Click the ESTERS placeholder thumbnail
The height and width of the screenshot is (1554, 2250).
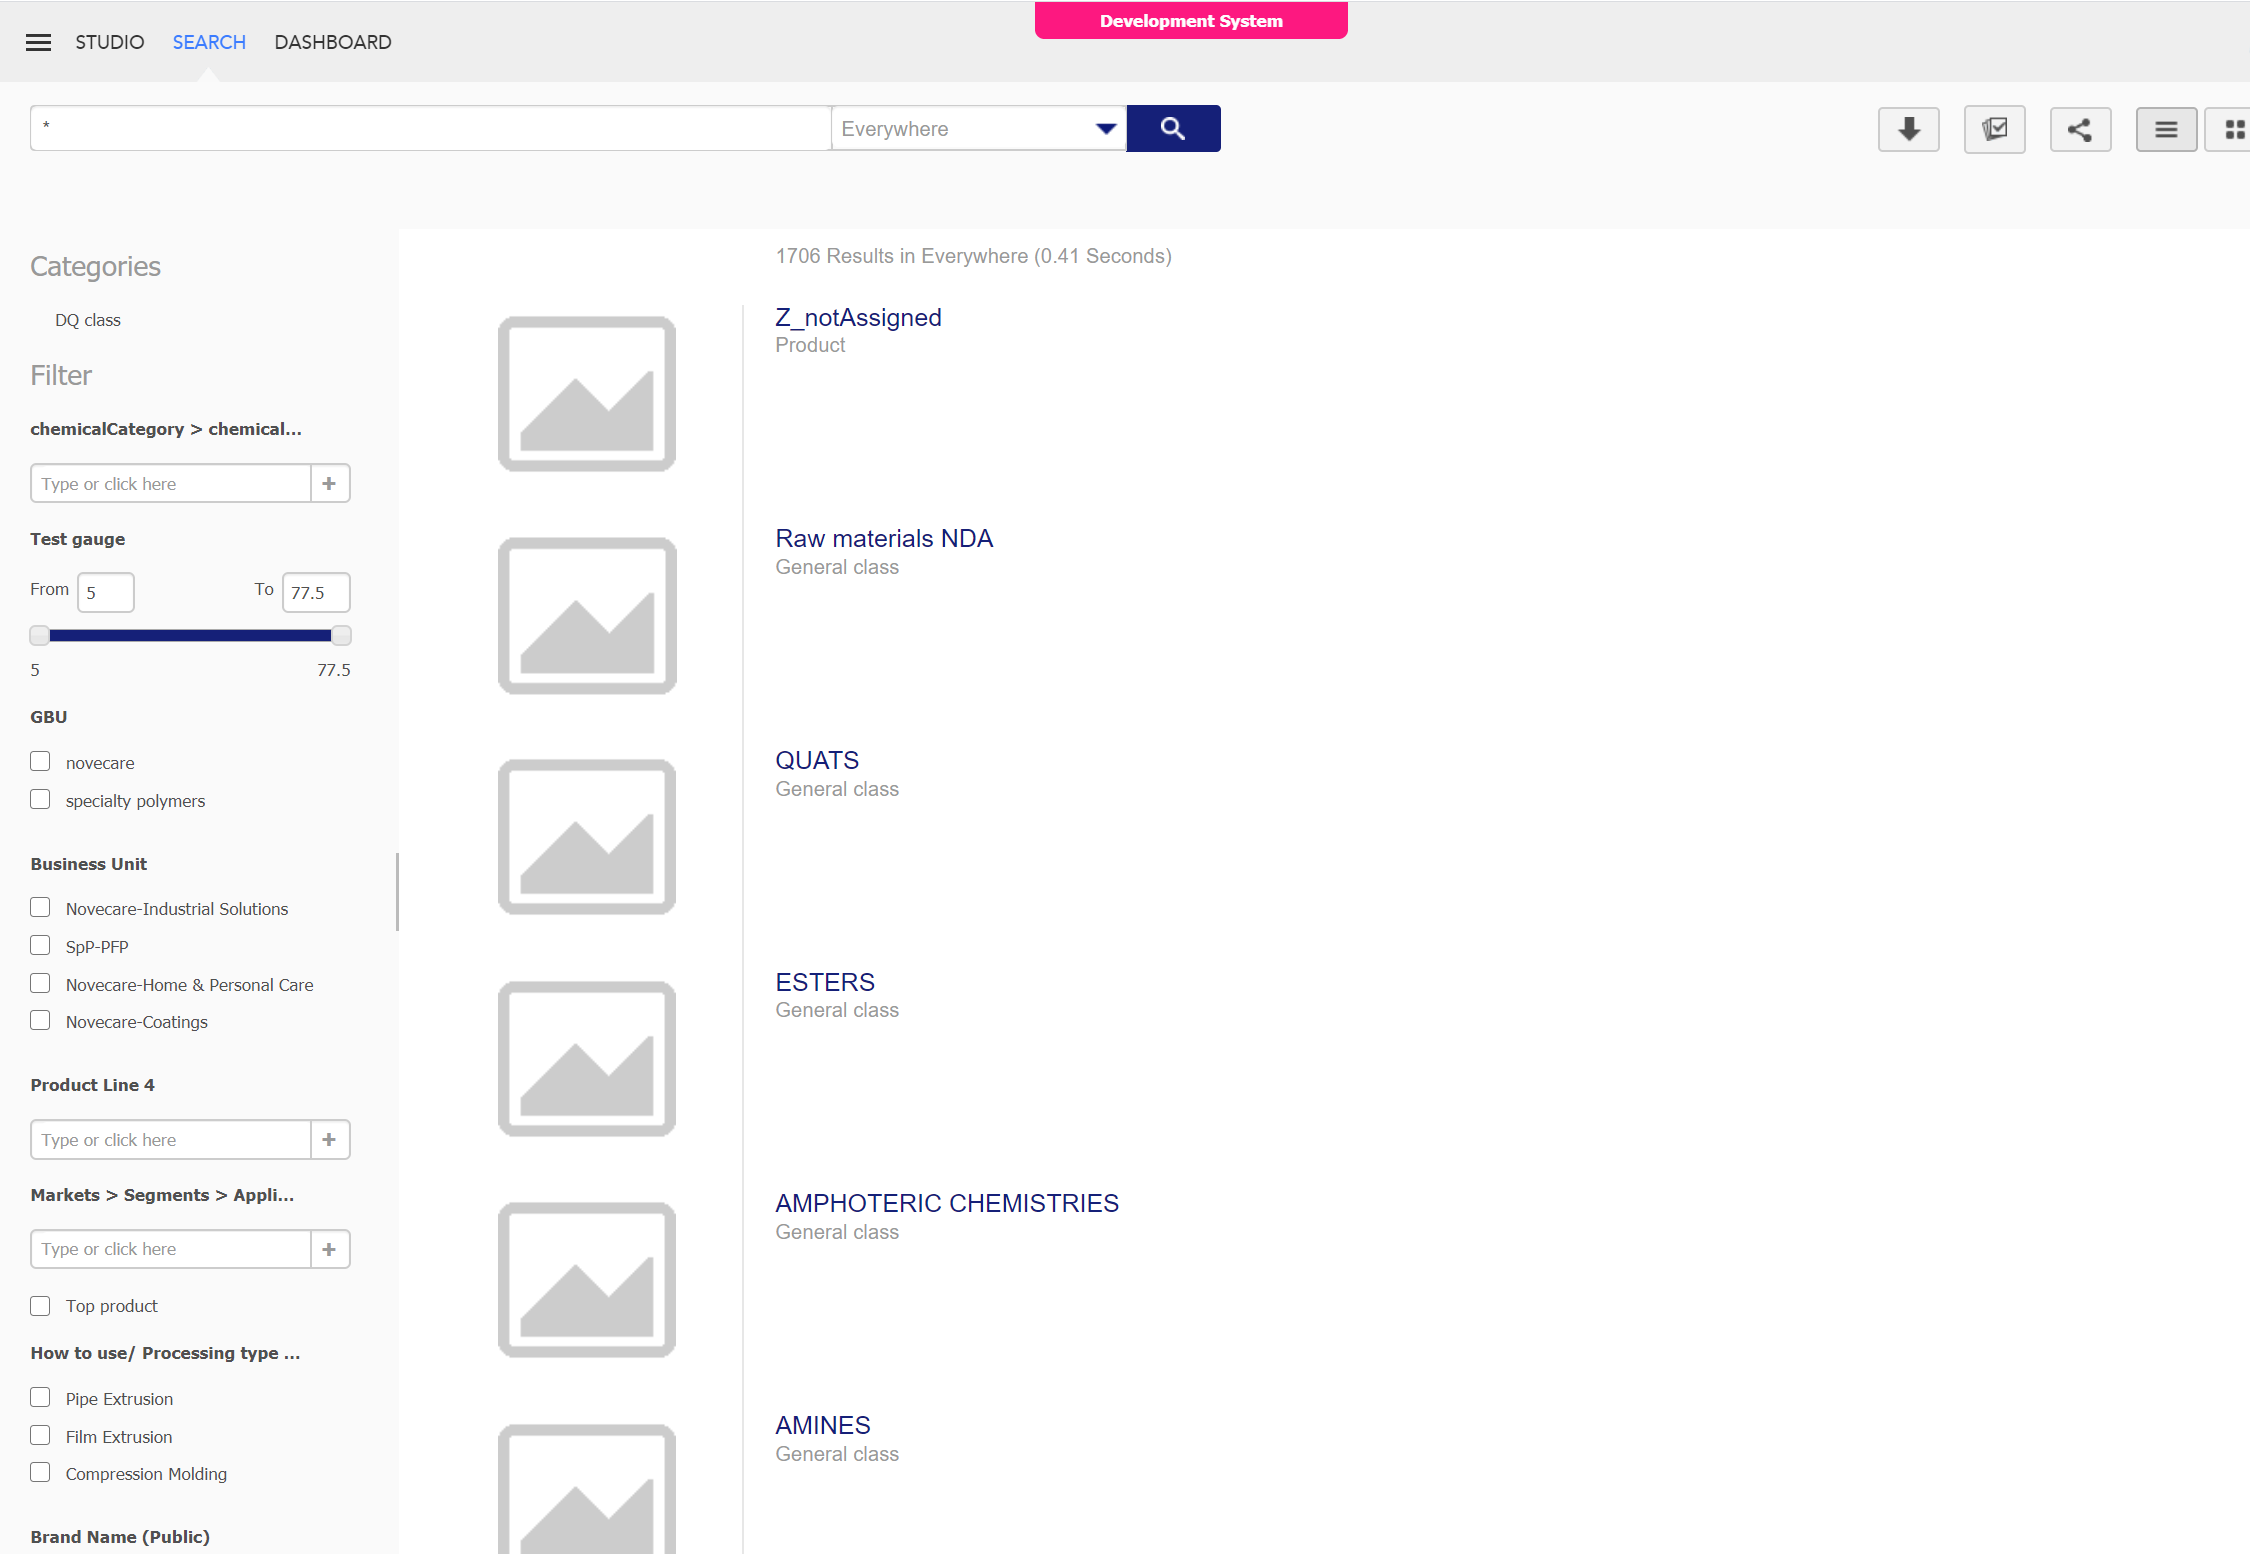(x=587, y=1059)
